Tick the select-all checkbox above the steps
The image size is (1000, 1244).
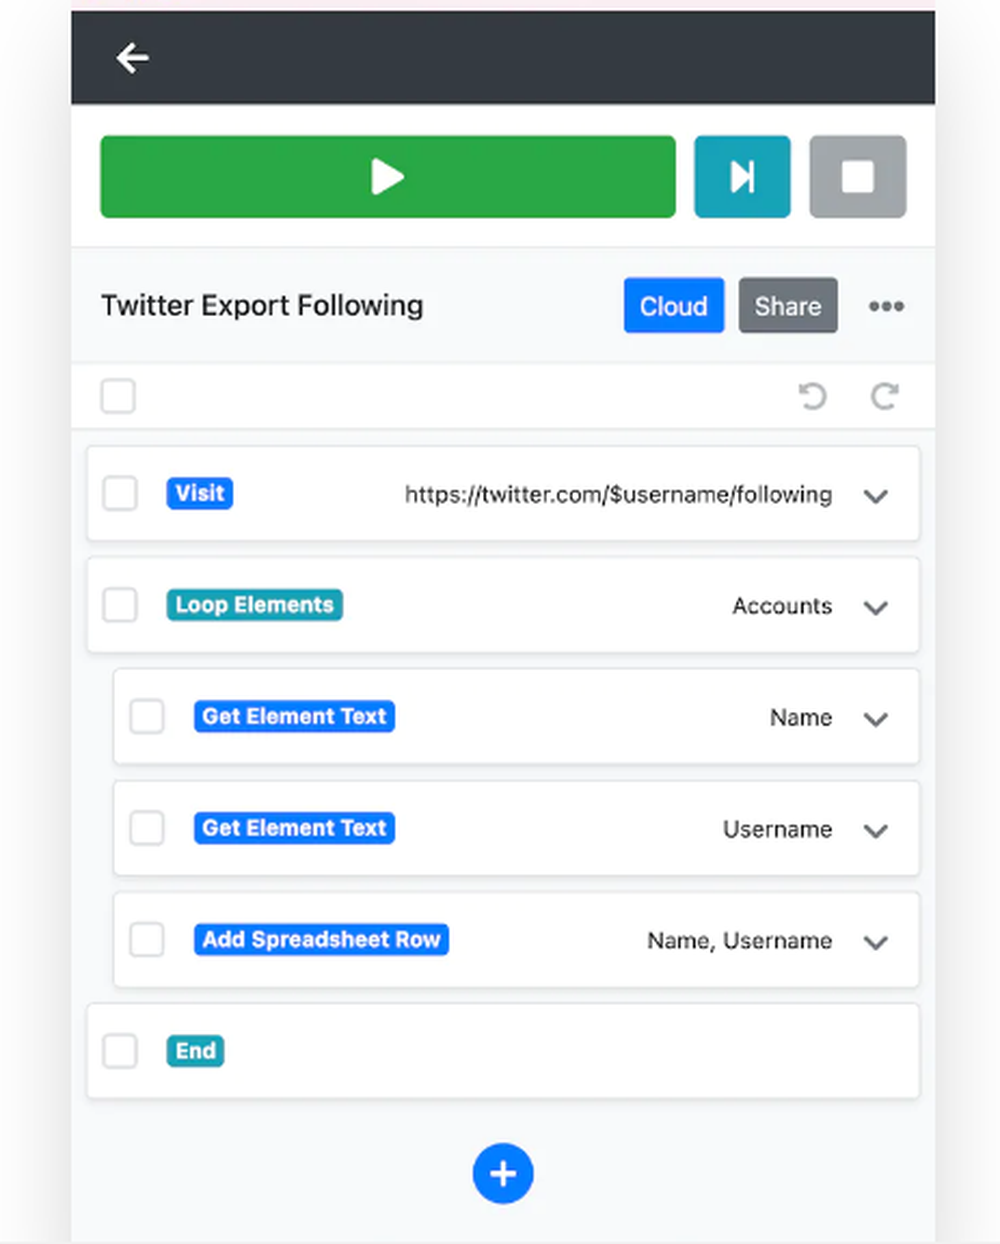[x=118, y=396]
